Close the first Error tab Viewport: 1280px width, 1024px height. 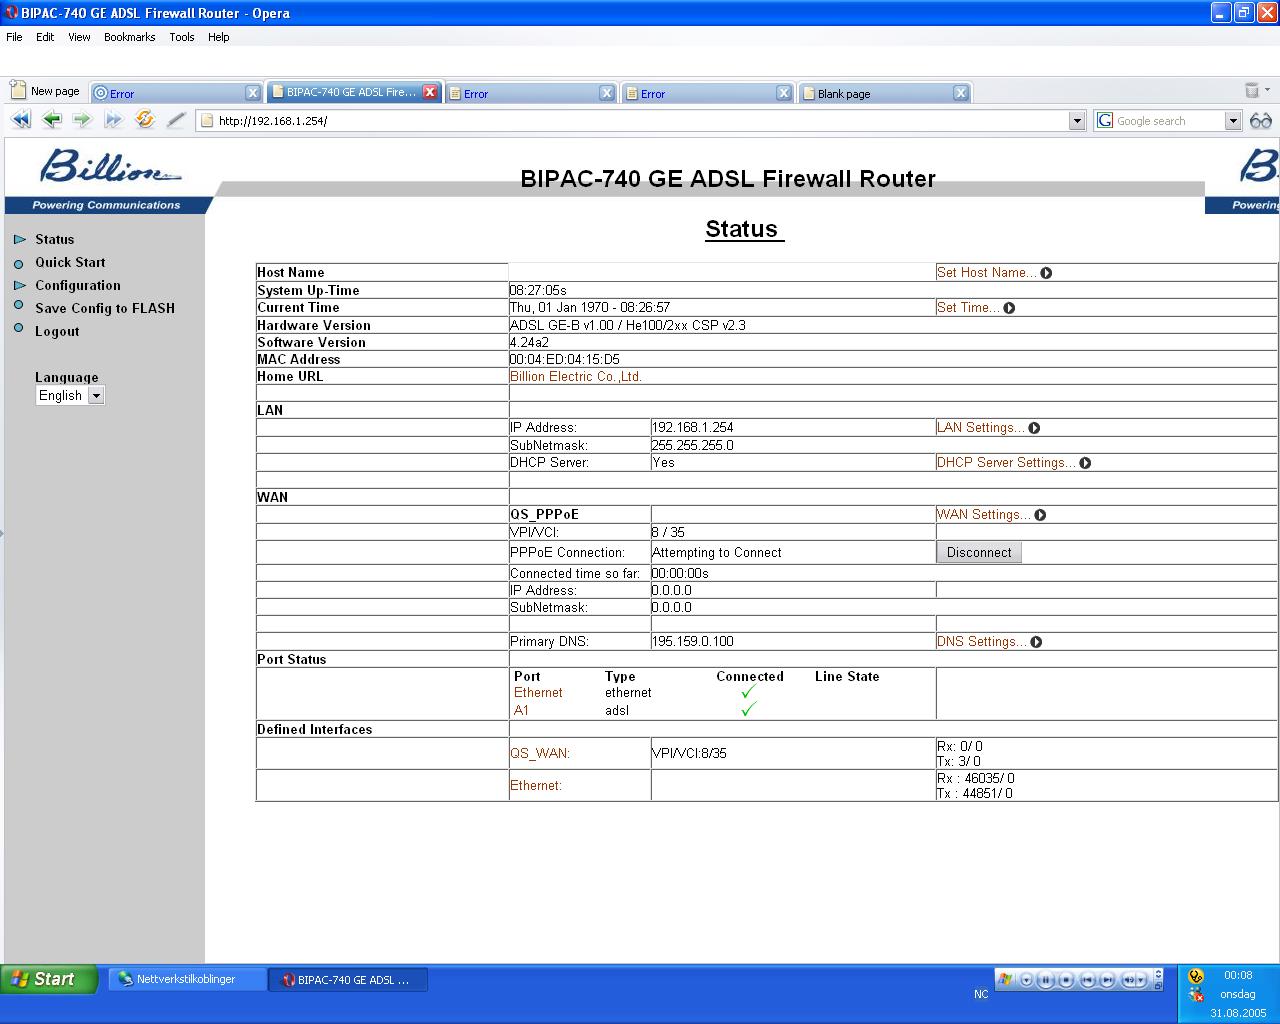[x=253, y=92]
